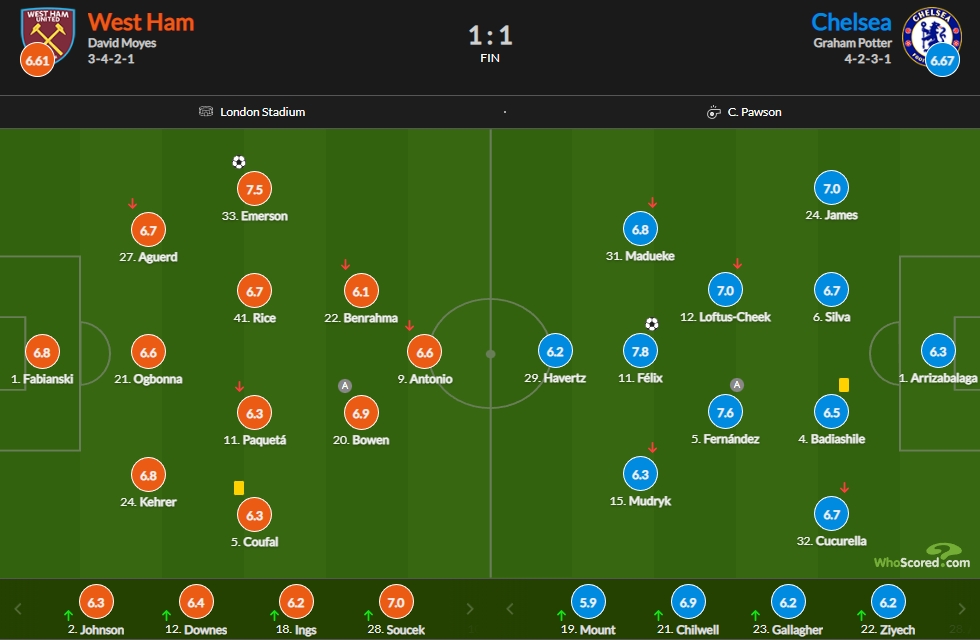980x640 pixels.
Task: Click the goal ball icon above Félix
Action: click(x=652, y=324)
